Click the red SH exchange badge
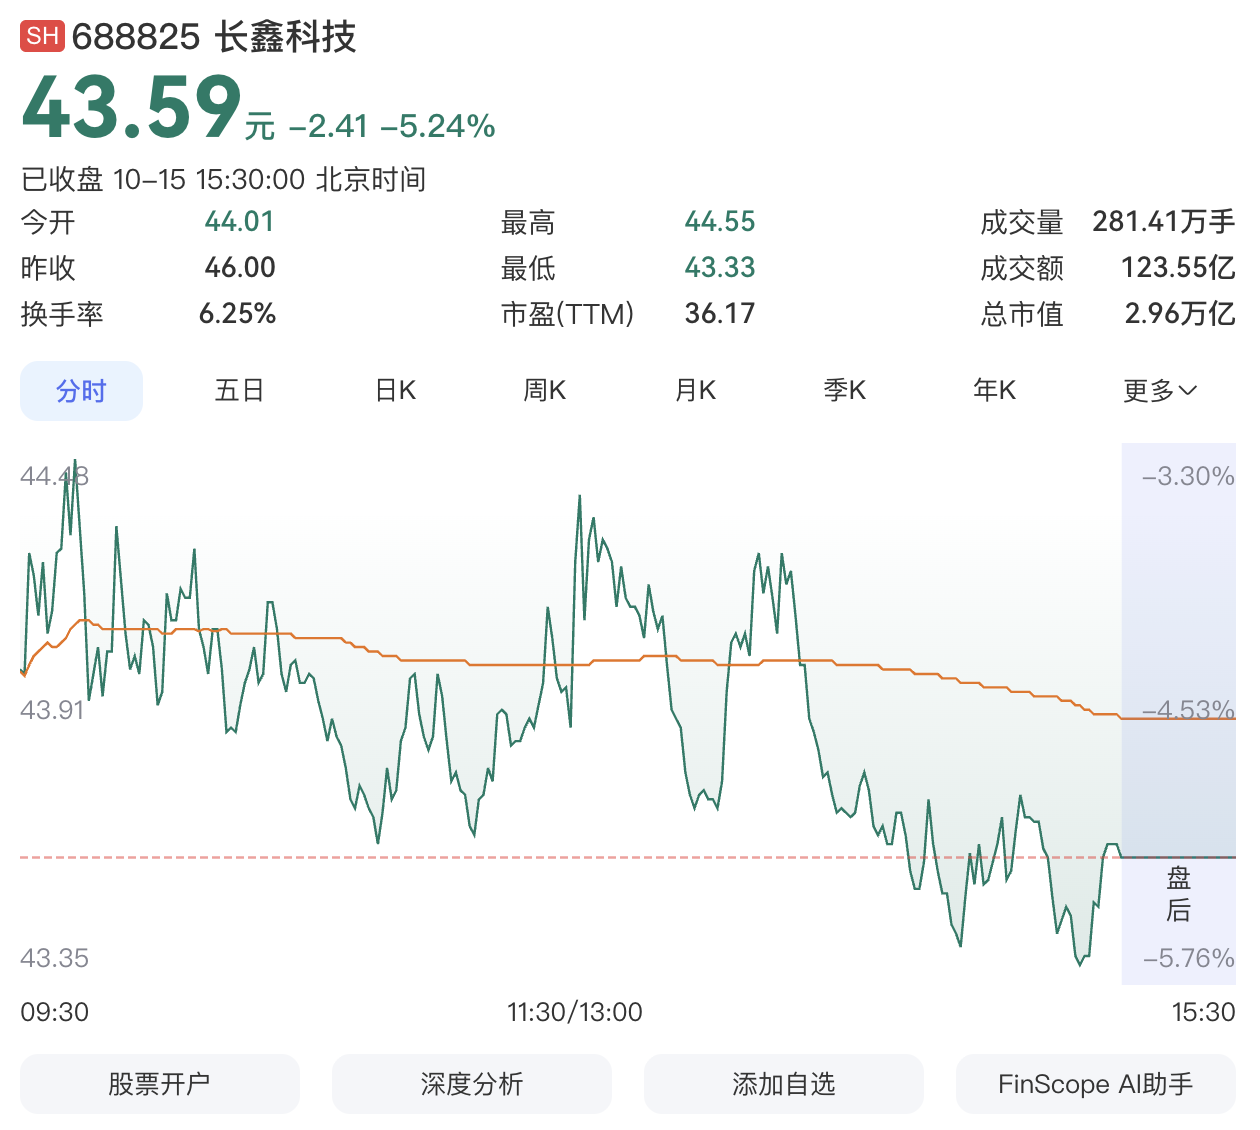This screenshot has width=1260, height=1130. coord(42,37)
